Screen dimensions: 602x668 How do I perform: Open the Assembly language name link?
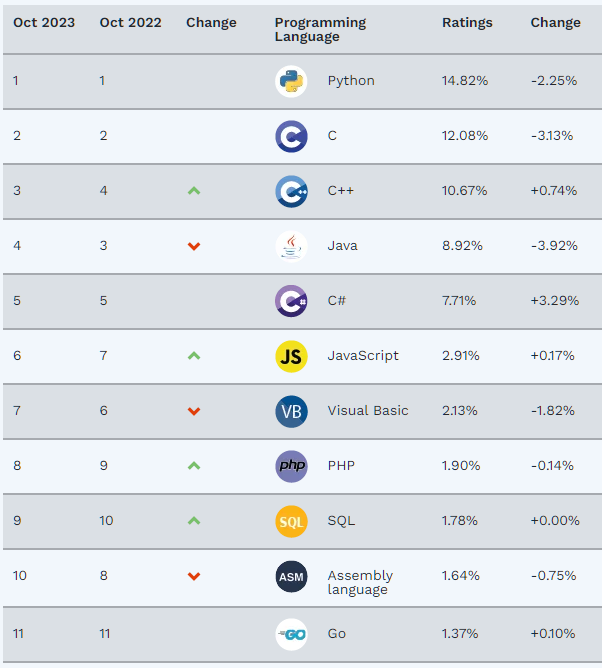point(360,582)
